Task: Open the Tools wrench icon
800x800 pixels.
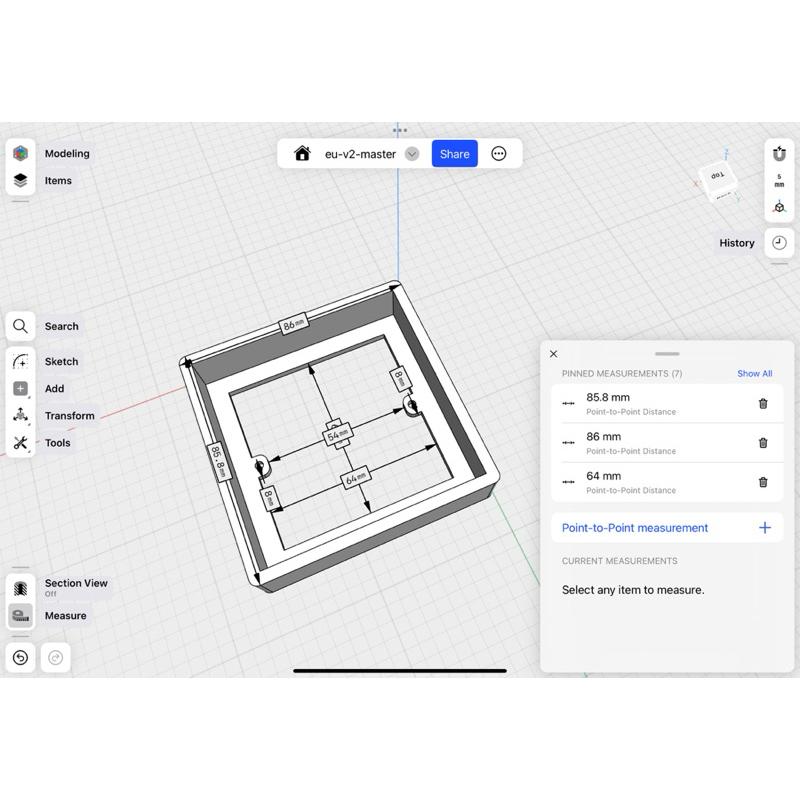Action: click(20, 442)
